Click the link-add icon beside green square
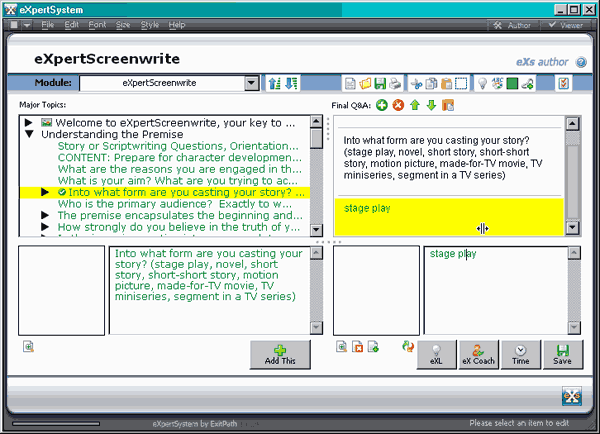 coord(527,83)
